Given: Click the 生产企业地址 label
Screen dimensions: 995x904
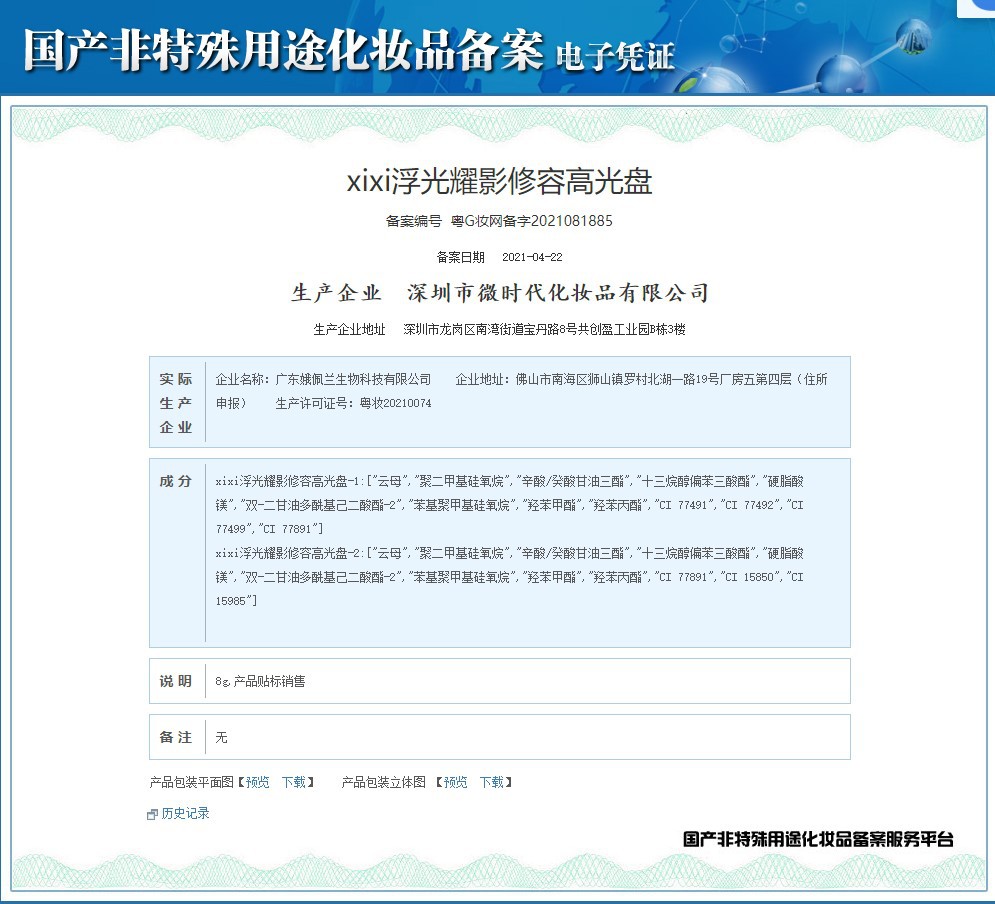Looking at the screenshot, I should coord(350,329).
